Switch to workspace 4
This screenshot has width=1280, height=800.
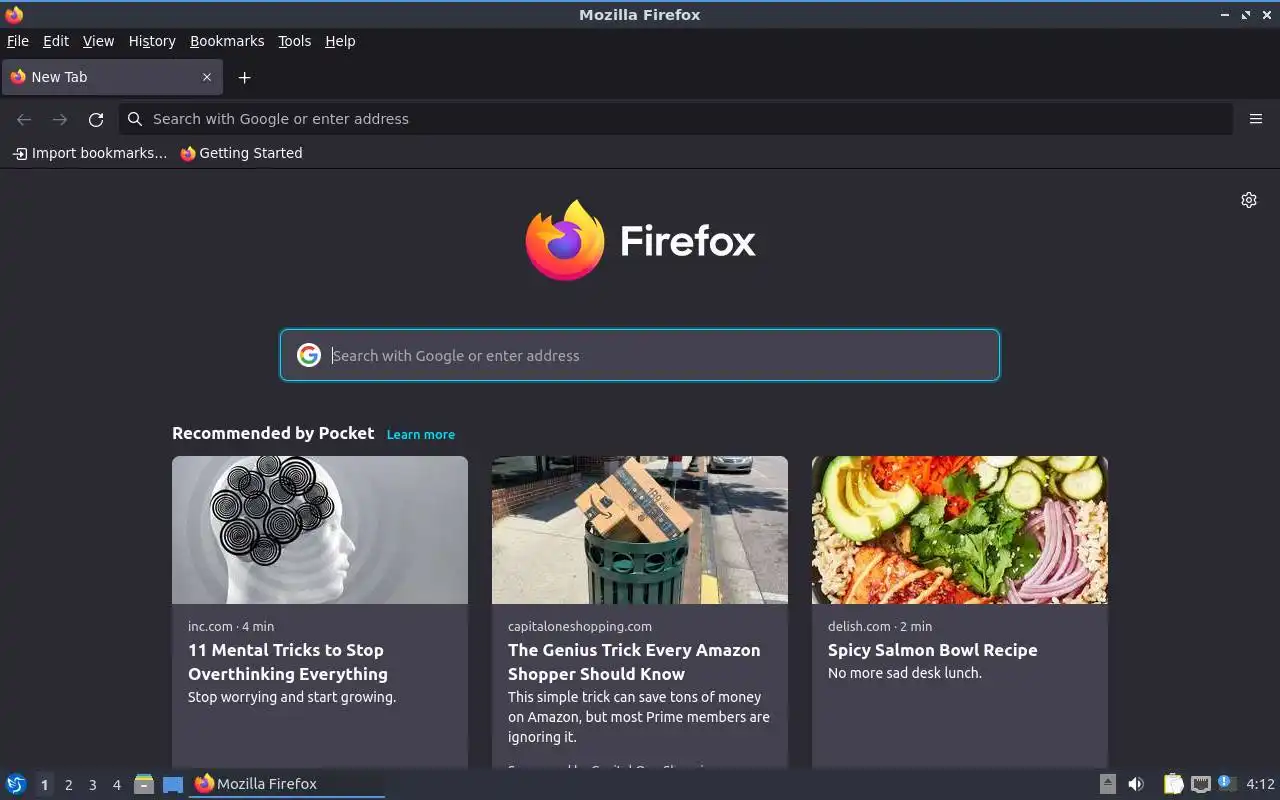point(116,785)
